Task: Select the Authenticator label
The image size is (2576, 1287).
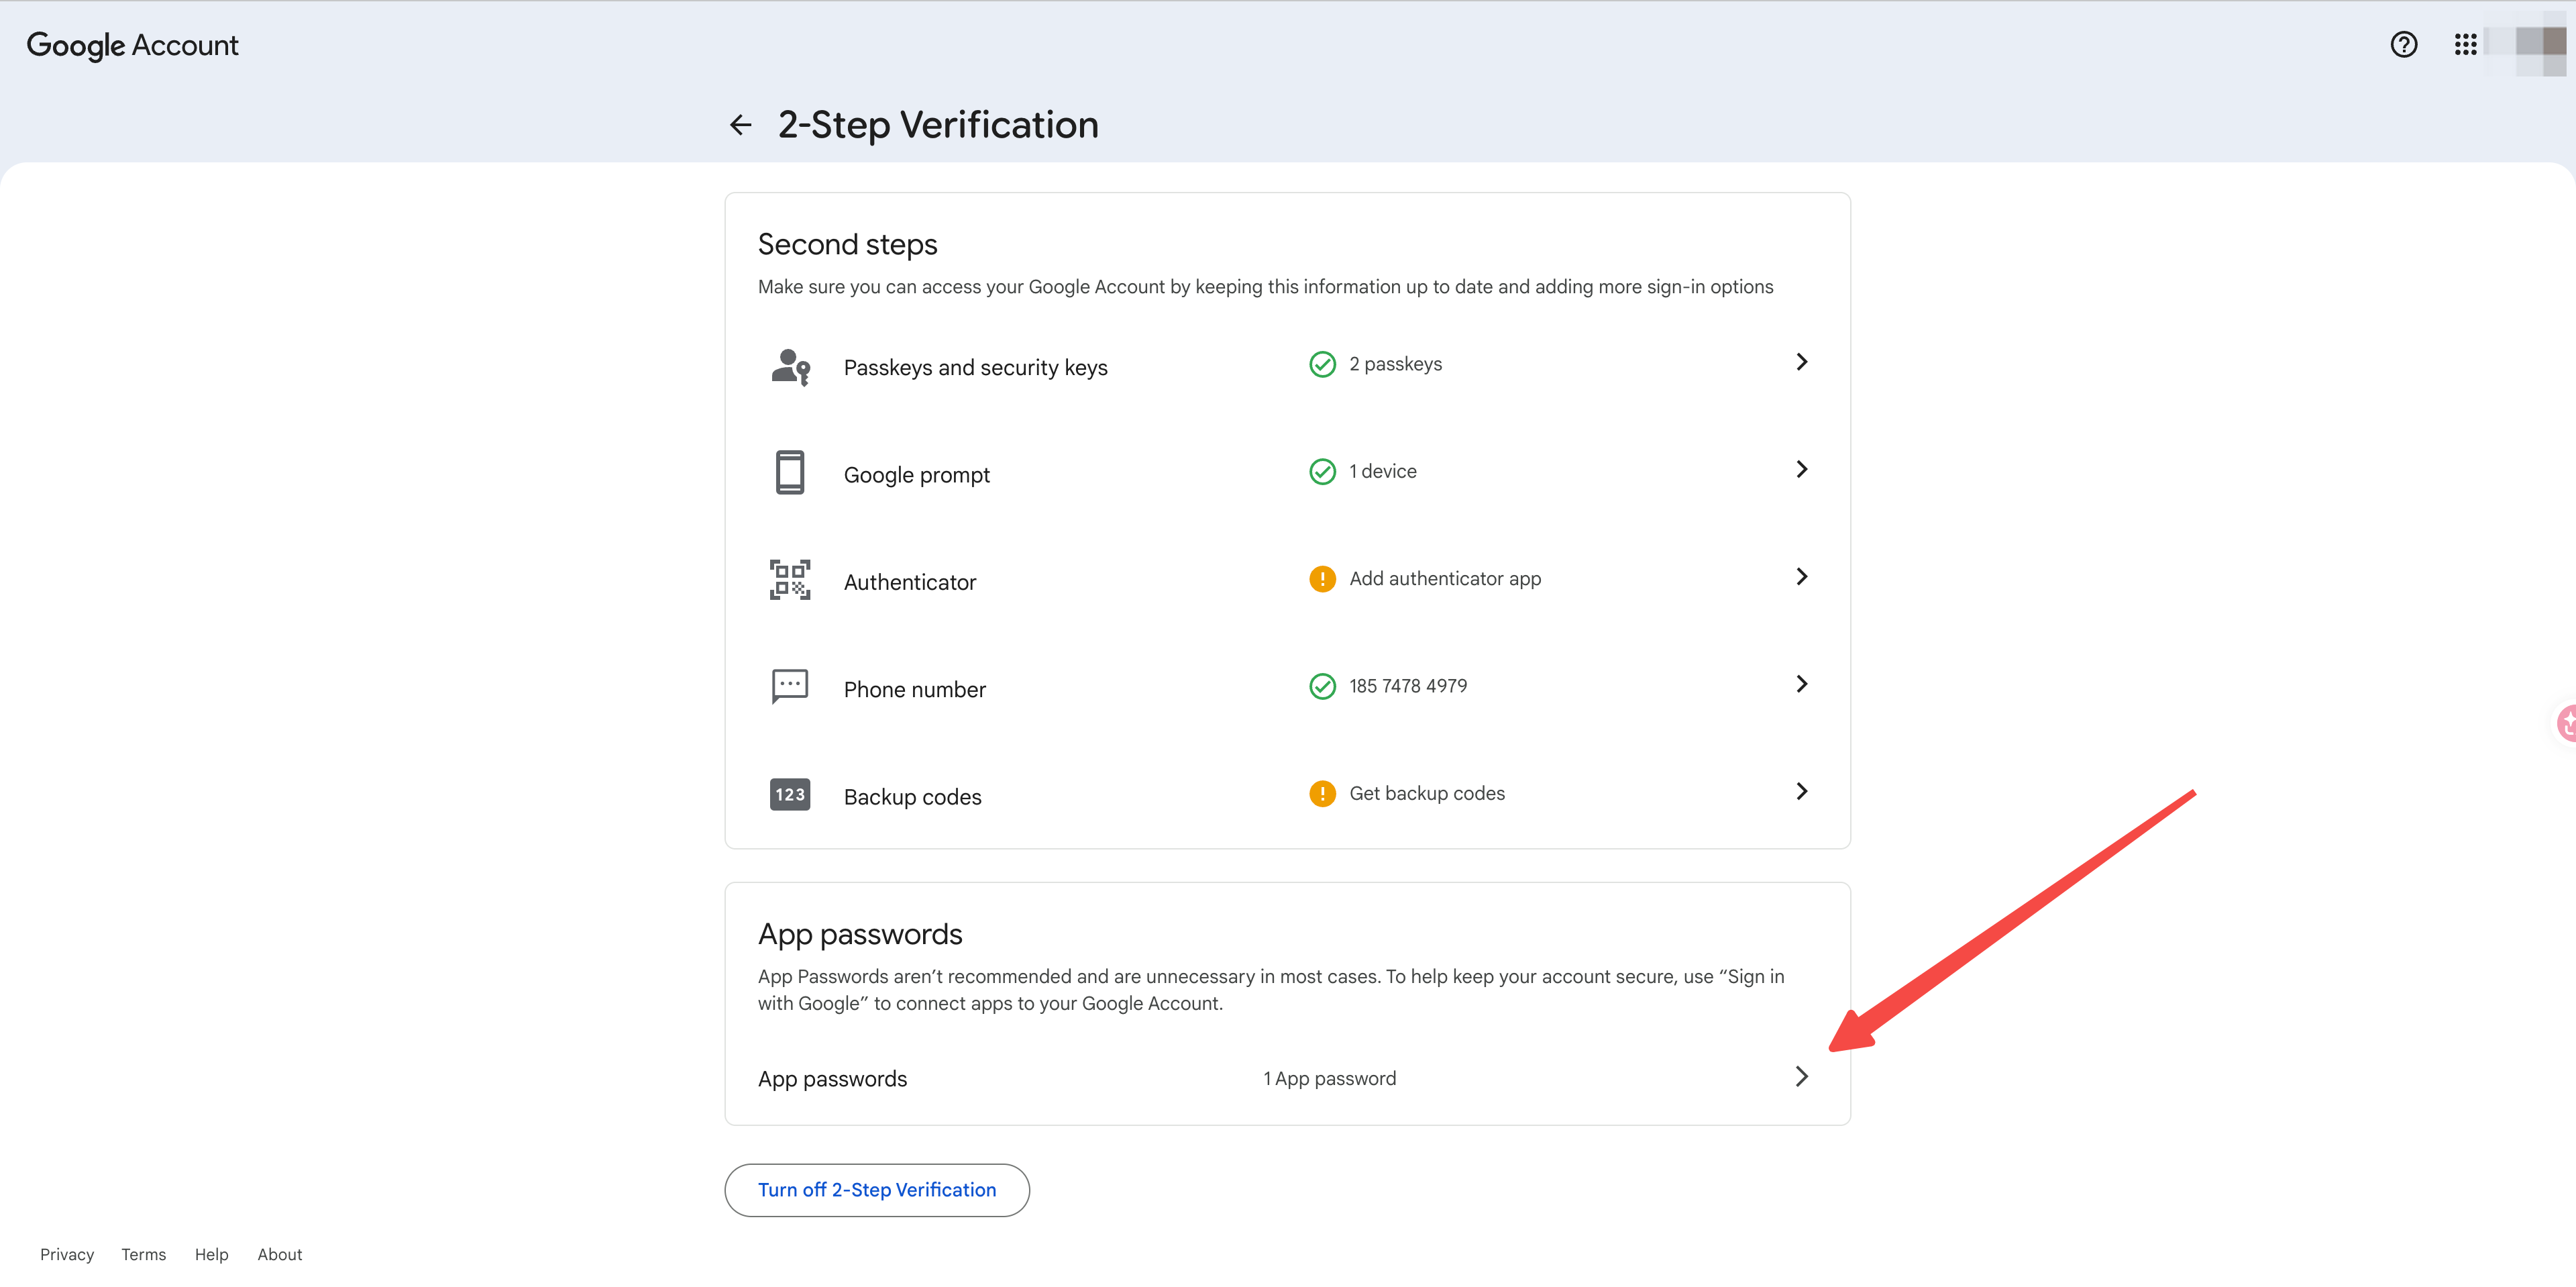Action: [910, 582]
